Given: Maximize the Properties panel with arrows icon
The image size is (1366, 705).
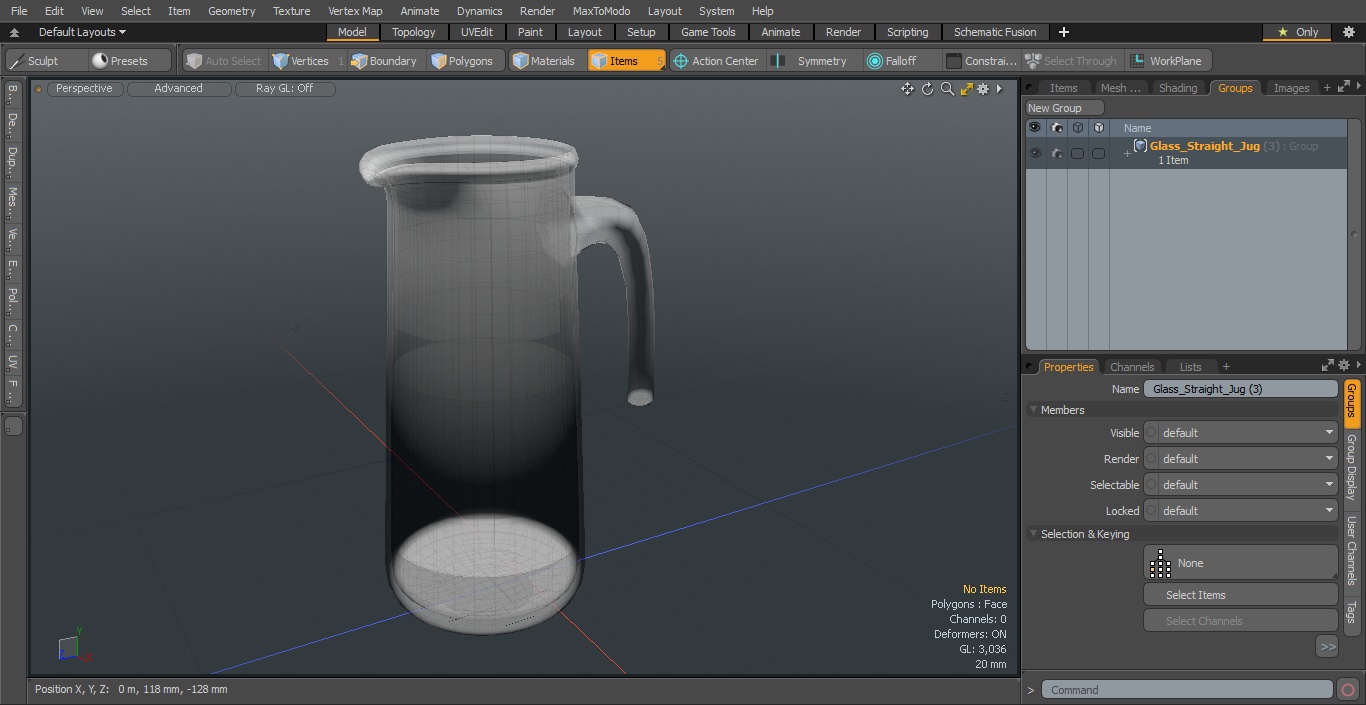Looking at the screenshot, I should [1327, 366].
